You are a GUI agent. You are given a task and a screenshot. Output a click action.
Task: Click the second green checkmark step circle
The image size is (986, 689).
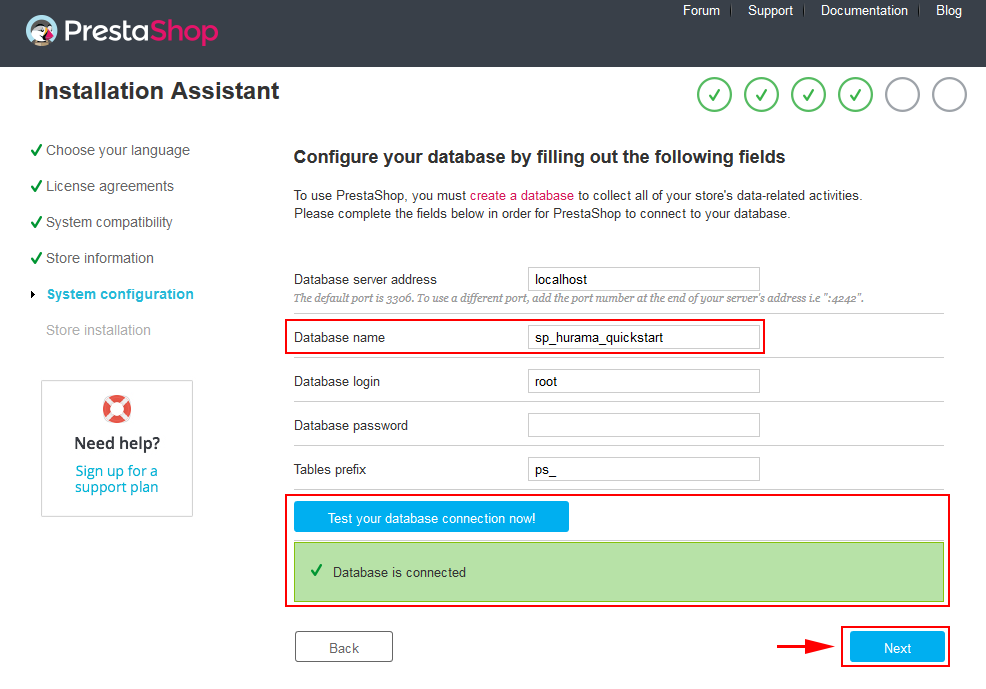point(761,95)
